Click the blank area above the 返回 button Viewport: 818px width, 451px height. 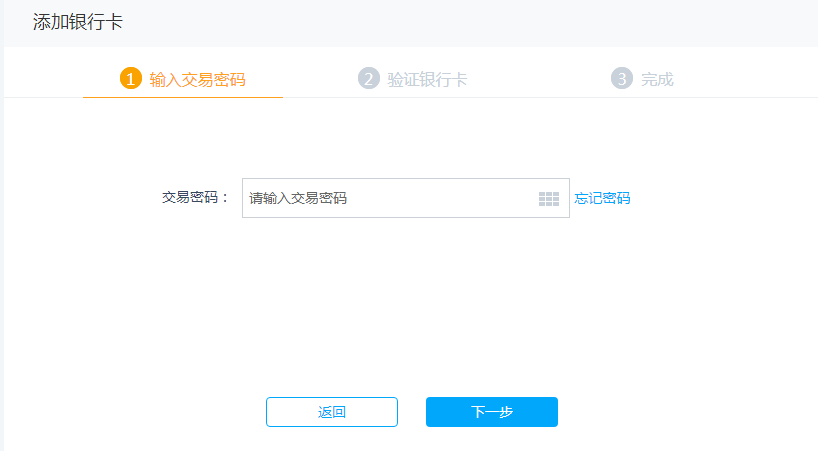[332, 313]
